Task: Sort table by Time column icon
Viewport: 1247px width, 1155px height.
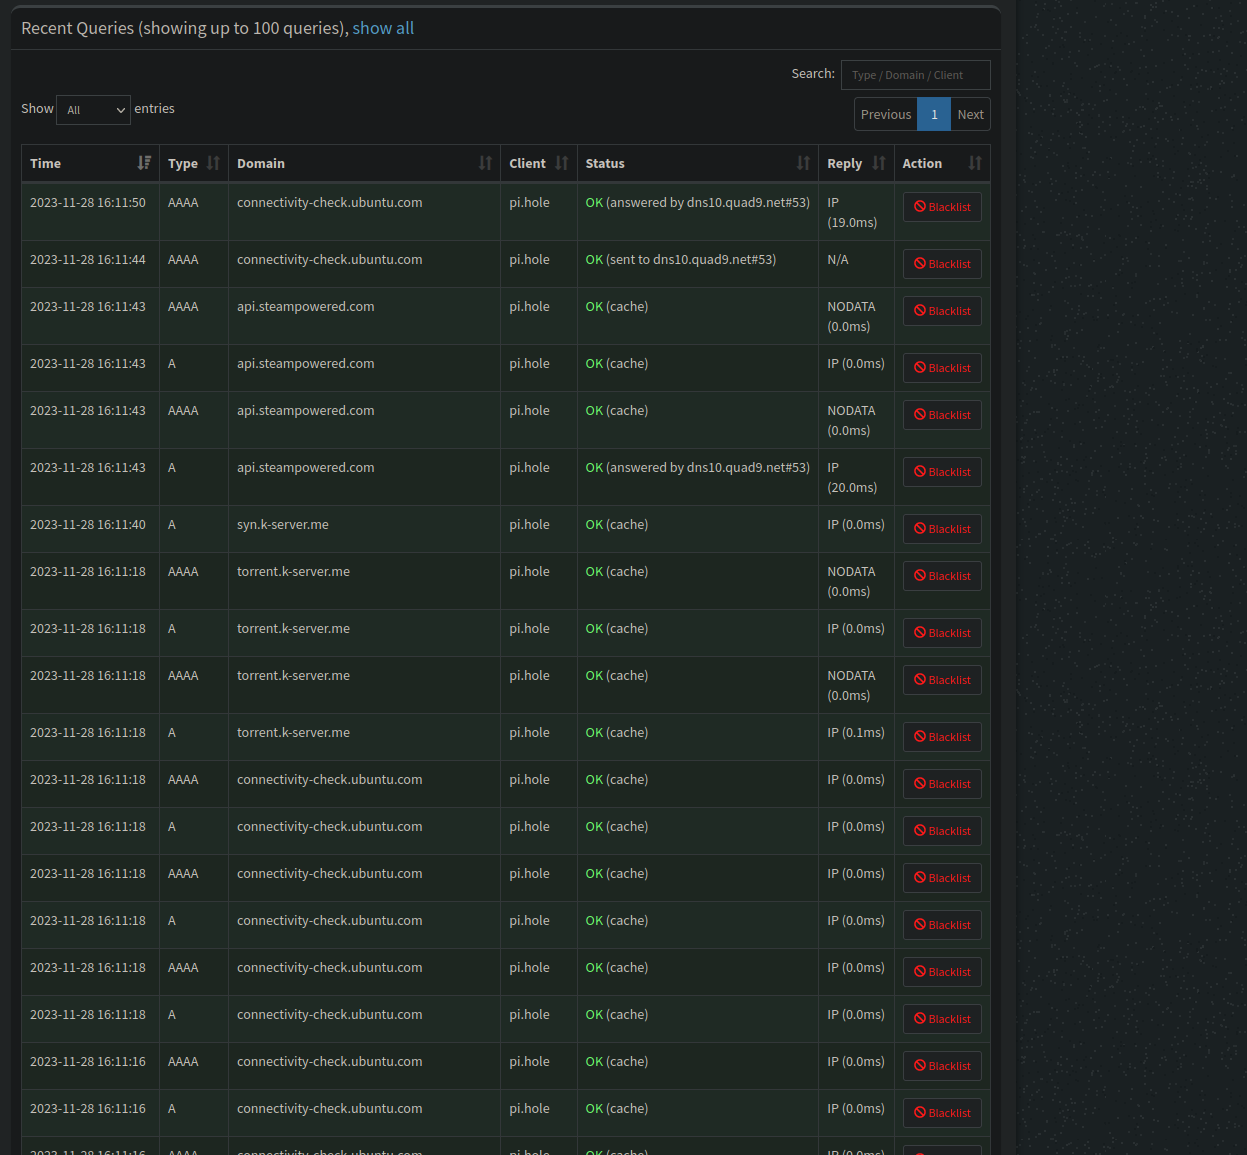Action: [x=144, y=163]
